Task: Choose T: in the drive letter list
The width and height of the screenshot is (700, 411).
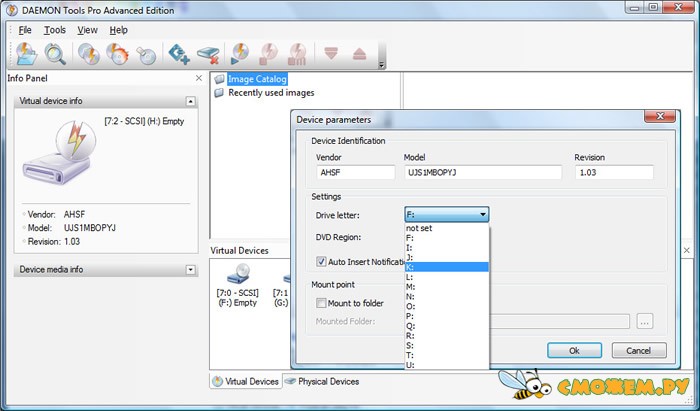Action: pyautogui.click(x=446, y=355)
